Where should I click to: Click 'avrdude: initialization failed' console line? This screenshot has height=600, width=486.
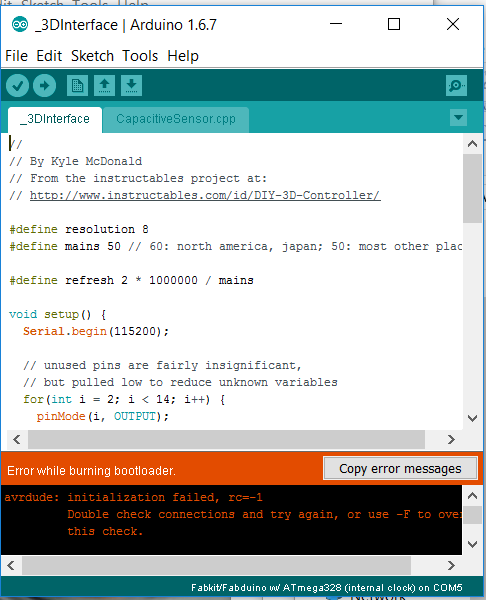click(x=134, y=497)
